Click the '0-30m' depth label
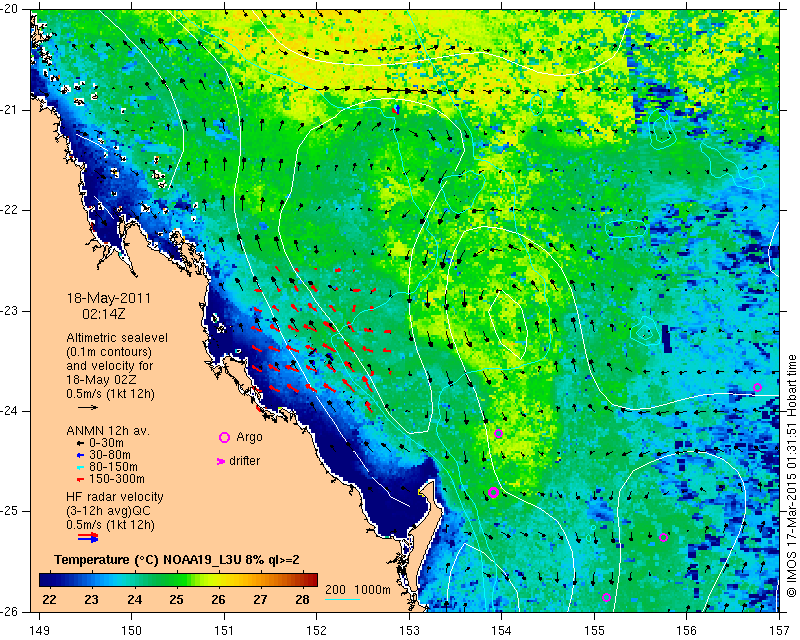The height and width of the screenshot is (640, 800). pyautogui.click(x=106, y=443)
